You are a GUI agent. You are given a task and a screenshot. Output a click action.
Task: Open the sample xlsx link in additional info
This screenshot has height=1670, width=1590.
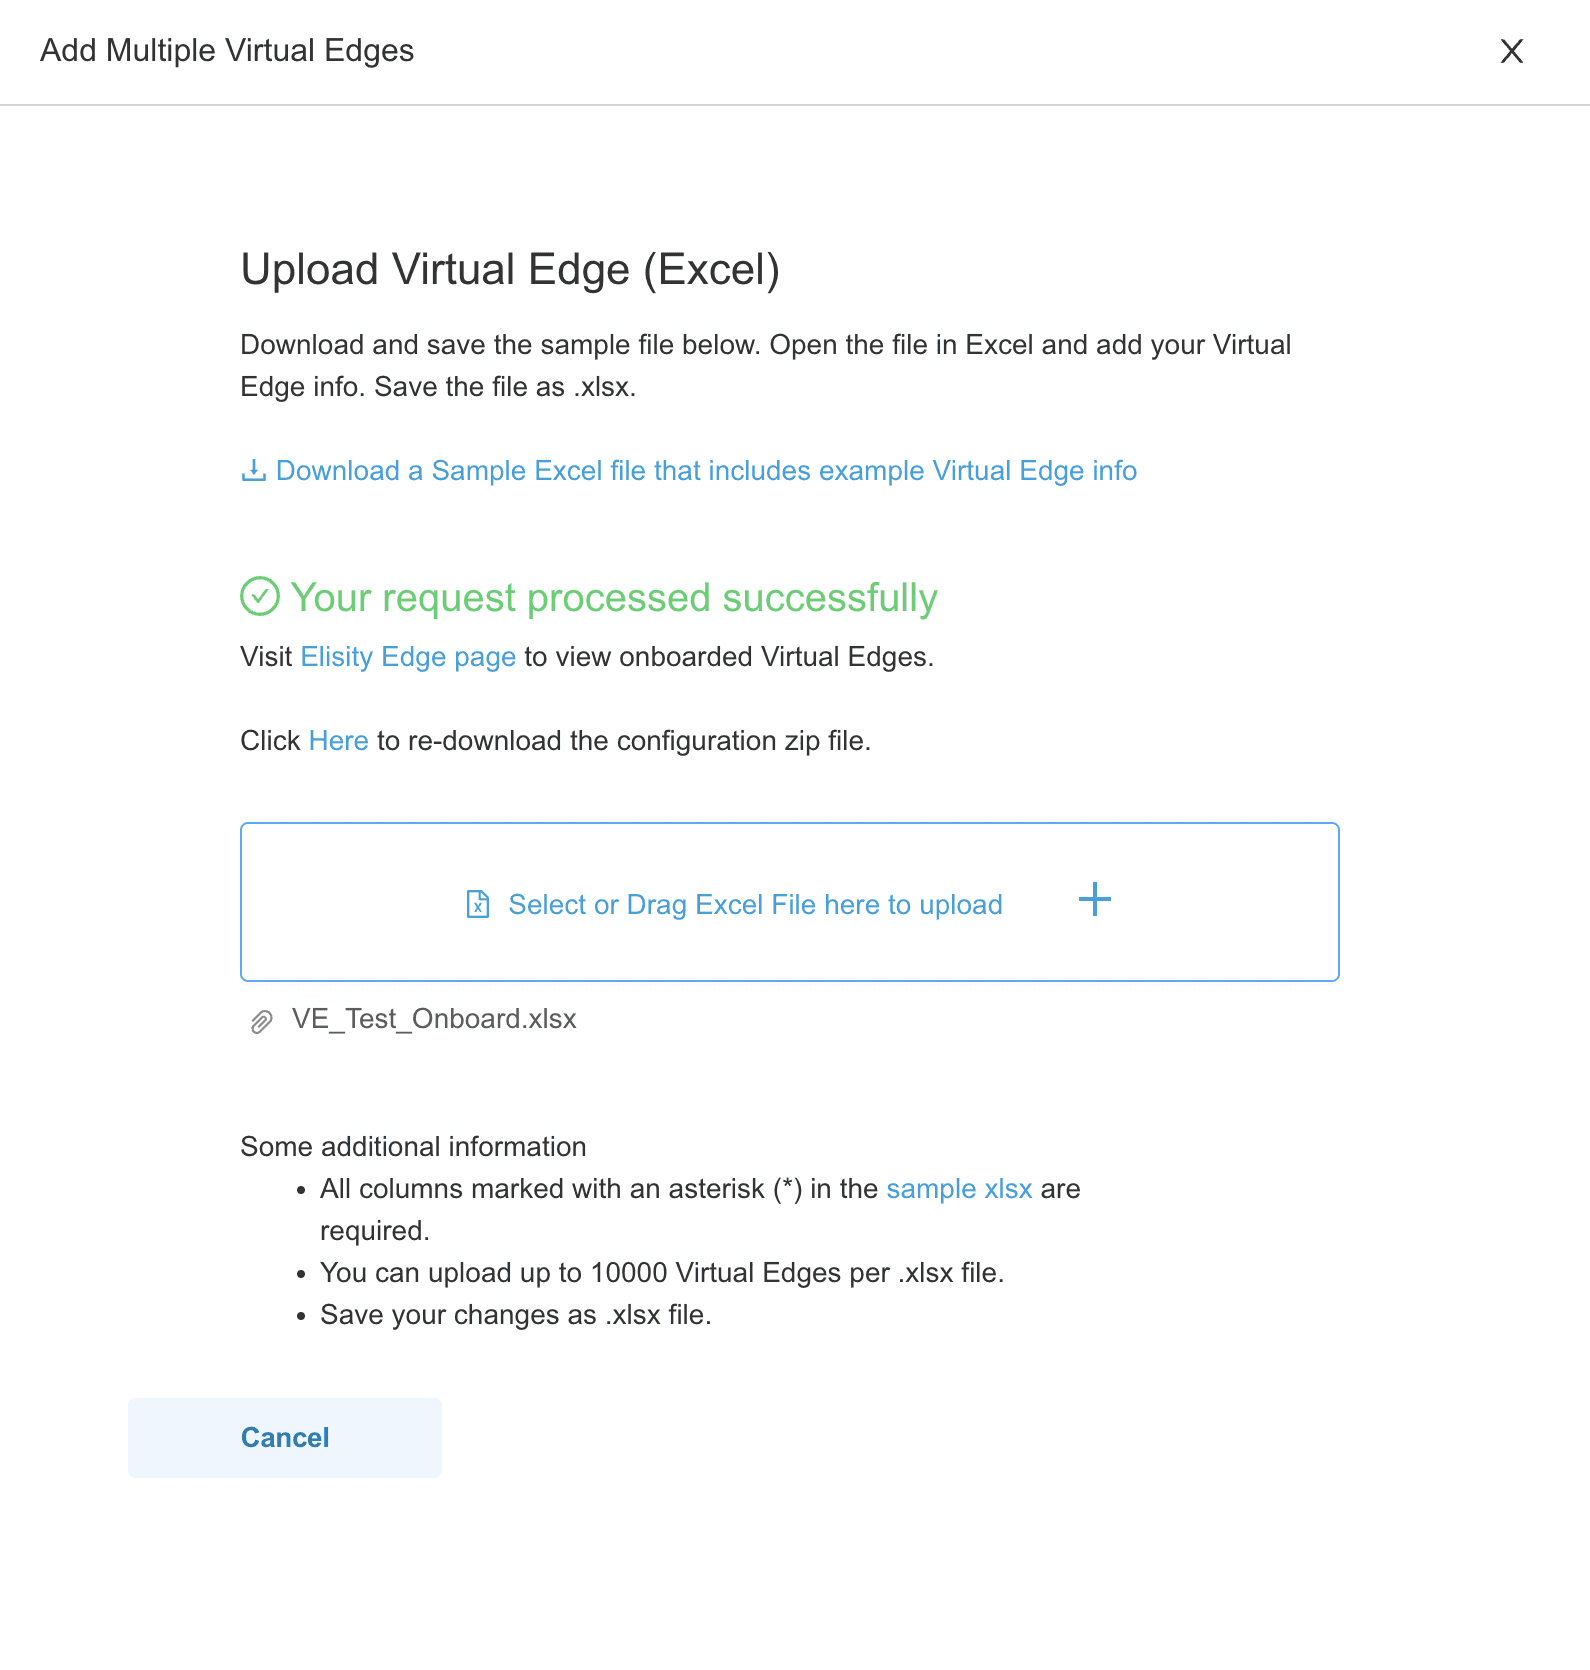(x=959, y=1189)
